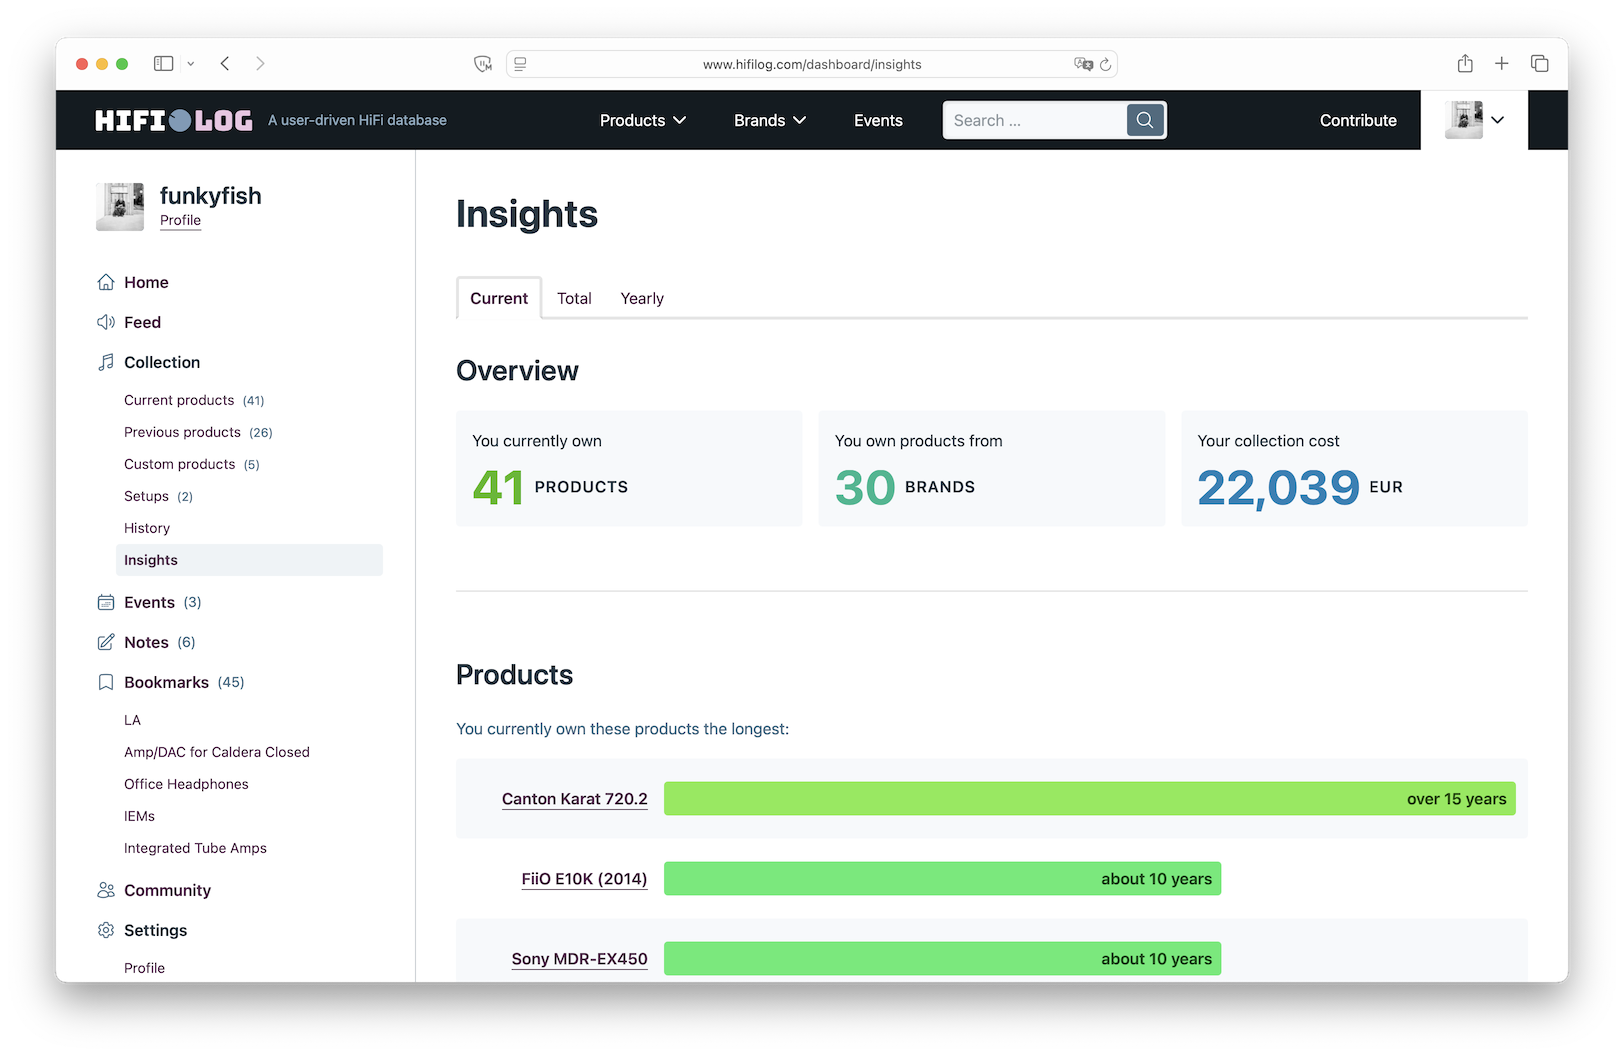Expand the Products dropdown menu

[x=643, y=120]
